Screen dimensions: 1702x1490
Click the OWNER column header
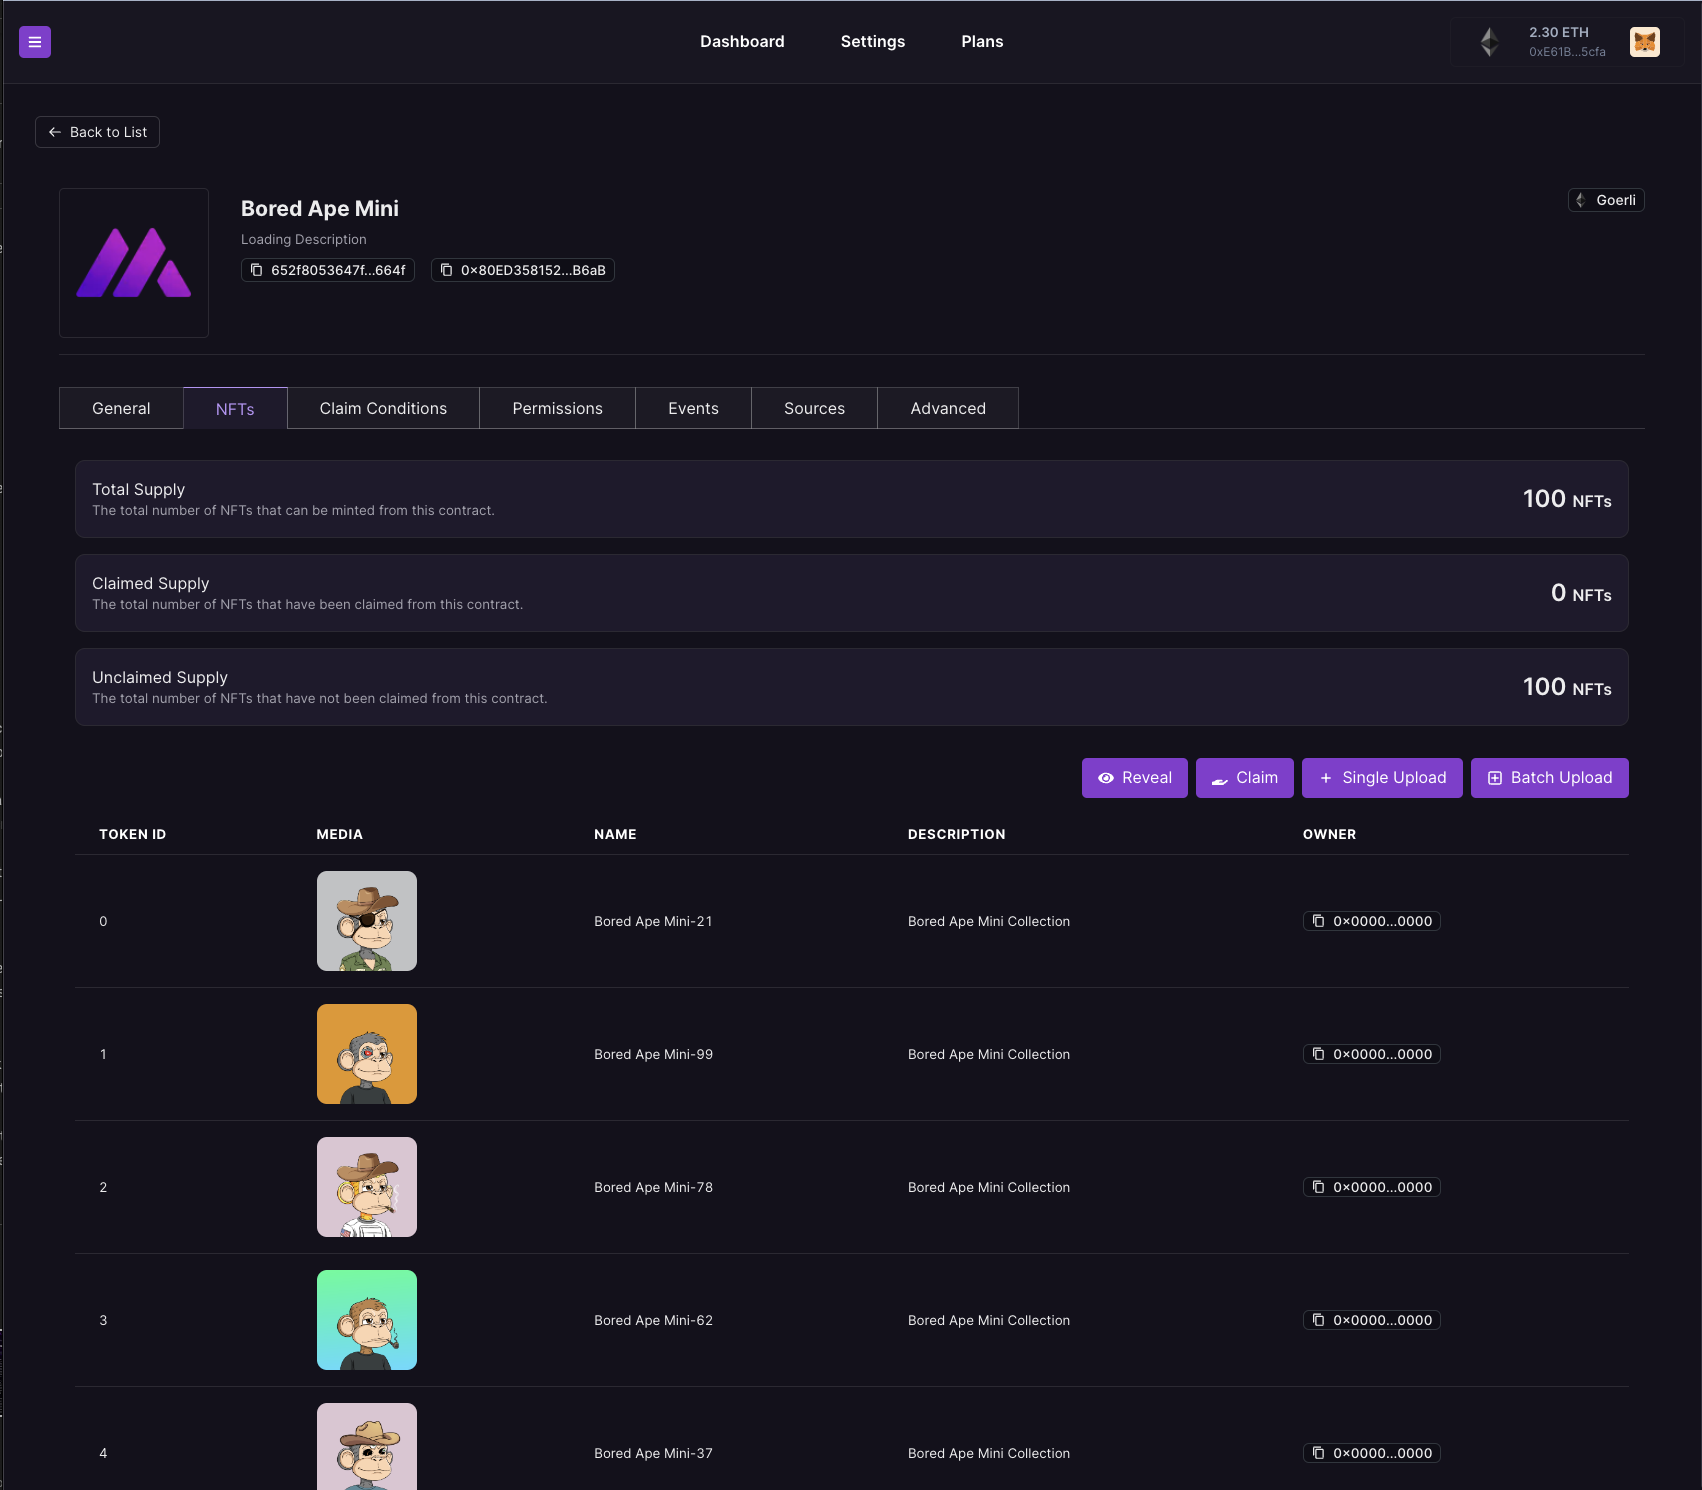point(1329,834)
